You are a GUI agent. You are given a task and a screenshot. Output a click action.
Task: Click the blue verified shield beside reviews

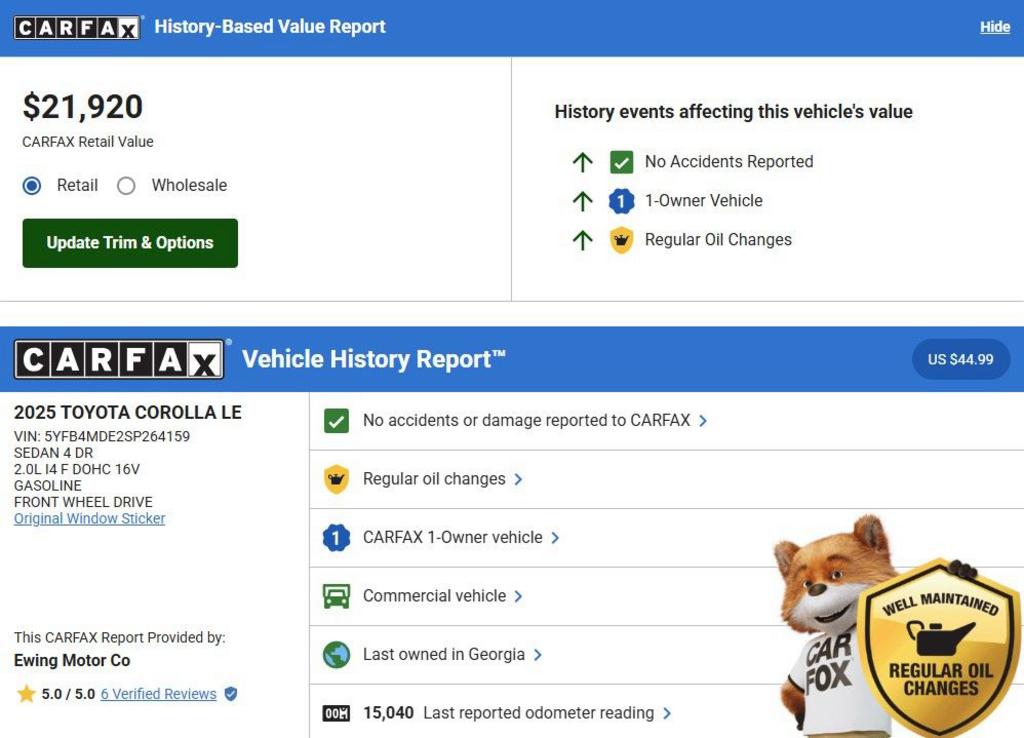tap(231, 694)
